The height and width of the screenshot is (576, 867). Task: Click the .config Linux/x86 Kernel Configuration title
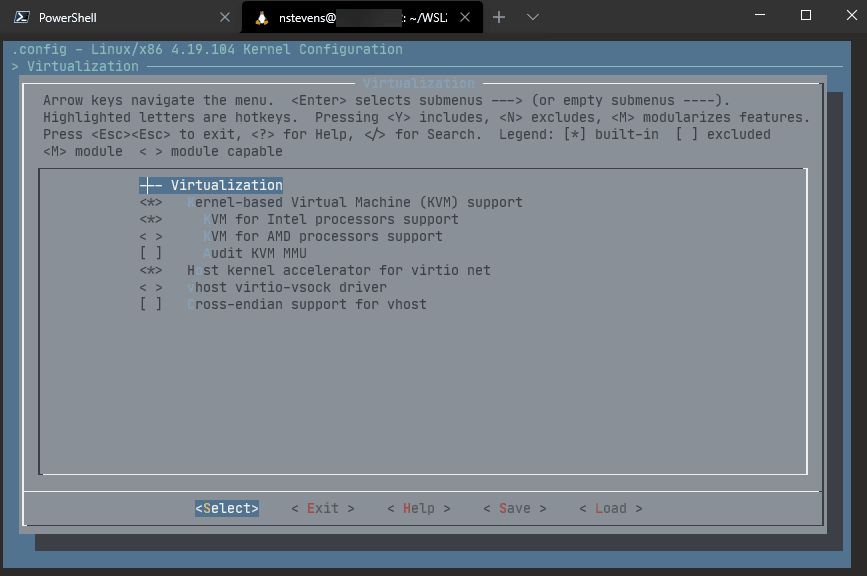tap(207, 49)
